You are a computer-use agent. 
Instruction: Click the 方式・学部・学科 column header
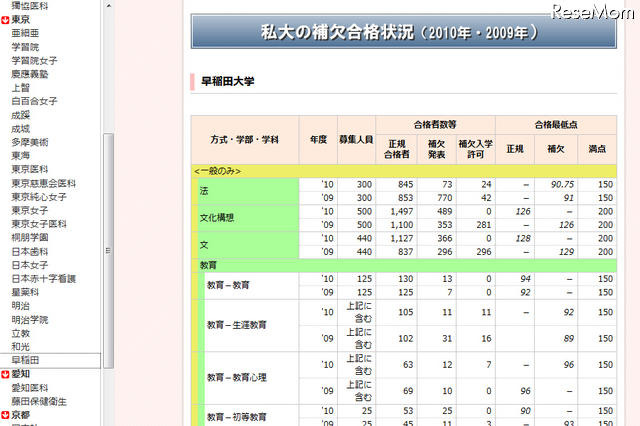click(x=245, y=140)
